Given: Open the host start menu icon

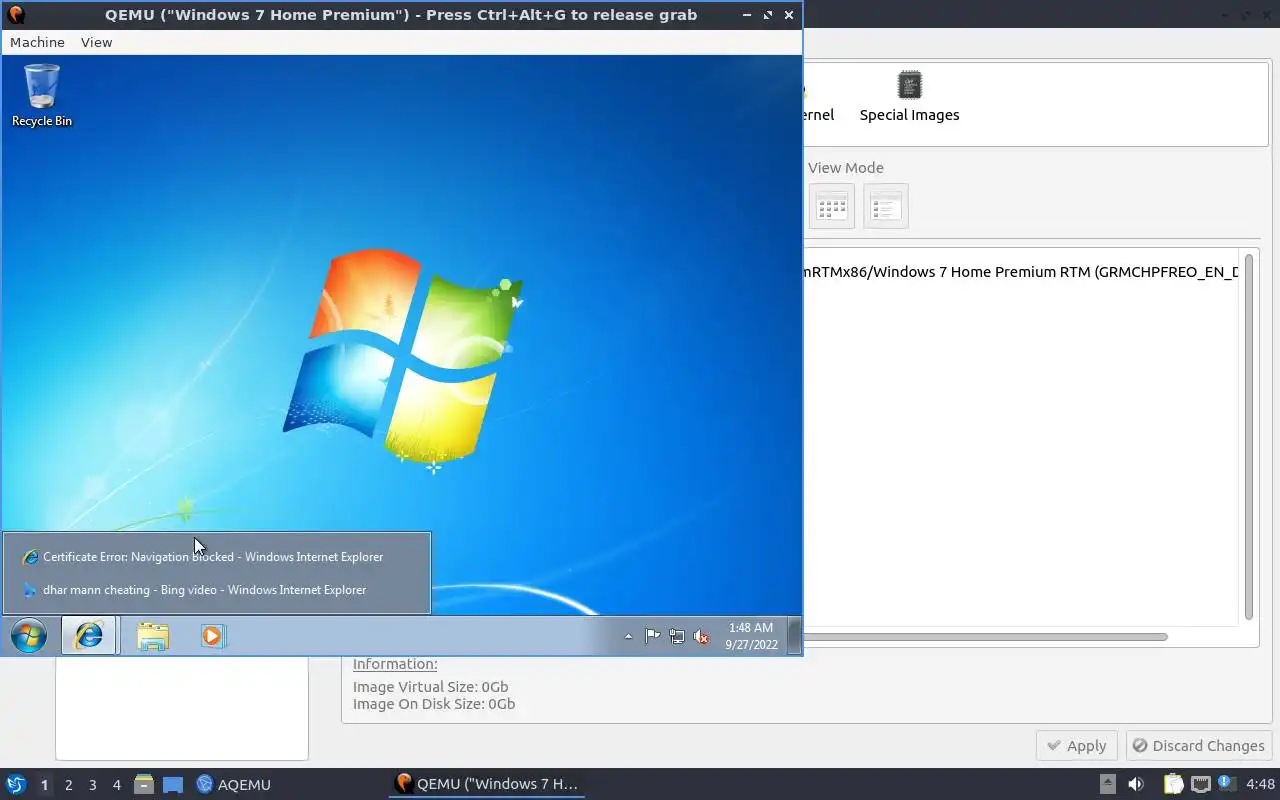Looking at the screenshot, I should [x=15, y=784].
